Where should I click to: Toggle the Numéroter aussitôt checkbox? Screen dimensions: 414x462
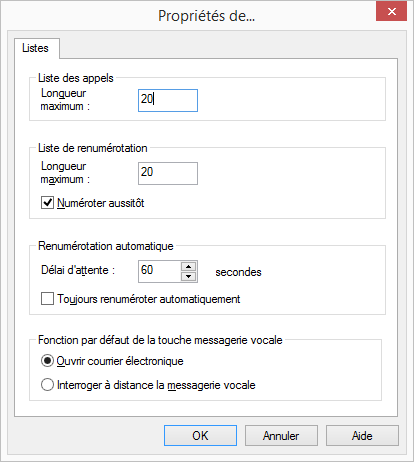pos(47,203)
